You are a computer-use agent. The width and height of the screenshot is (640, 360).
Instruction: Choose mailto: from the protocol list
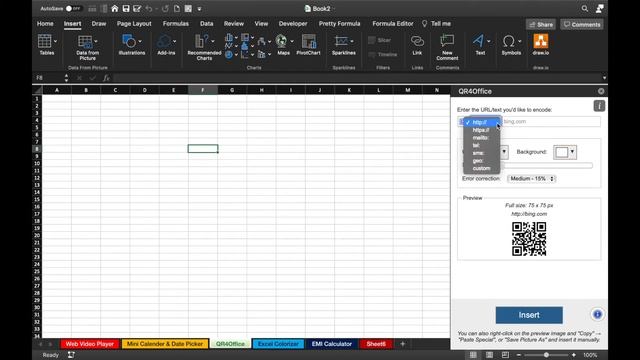click(481, 138)
